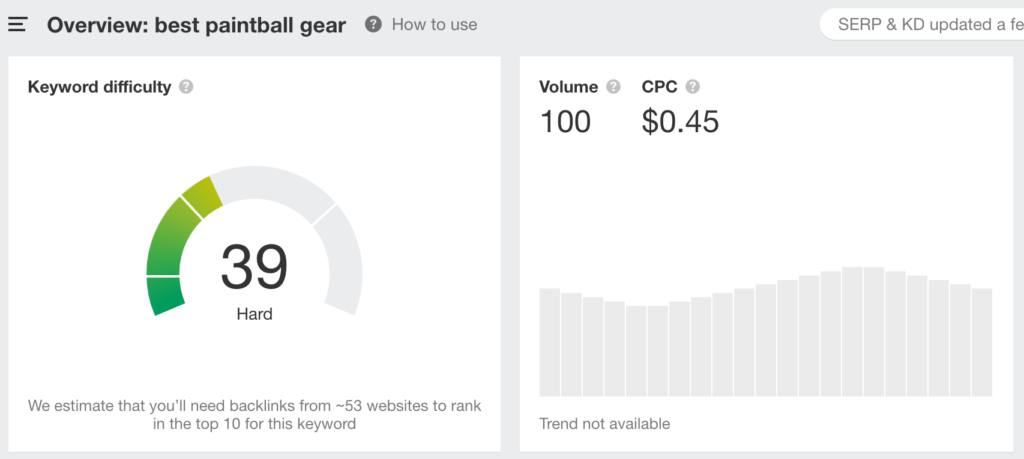Click the yellow-green gauge segment
This screenshot has width=1024, height=459.
(201, 197)
